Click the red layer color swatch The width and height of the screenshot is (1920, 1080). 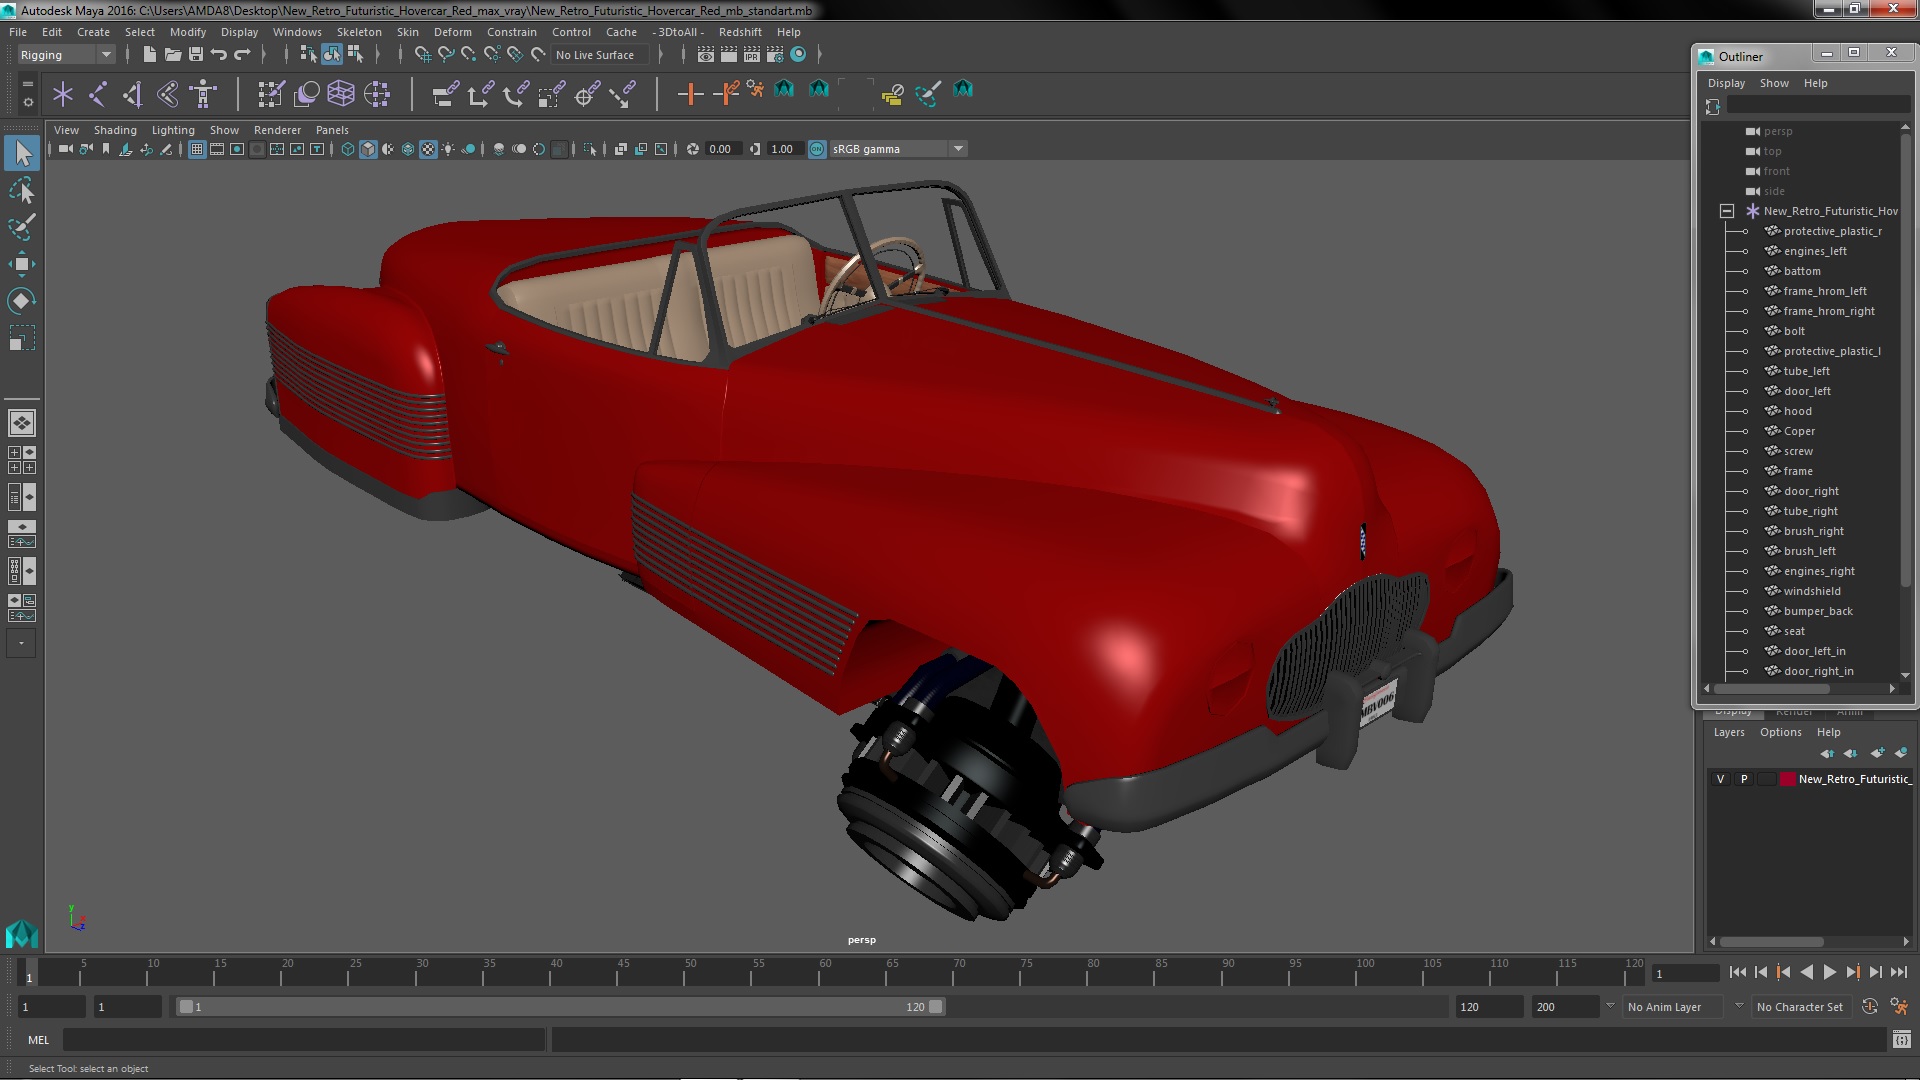click(x=1787, y=779)
